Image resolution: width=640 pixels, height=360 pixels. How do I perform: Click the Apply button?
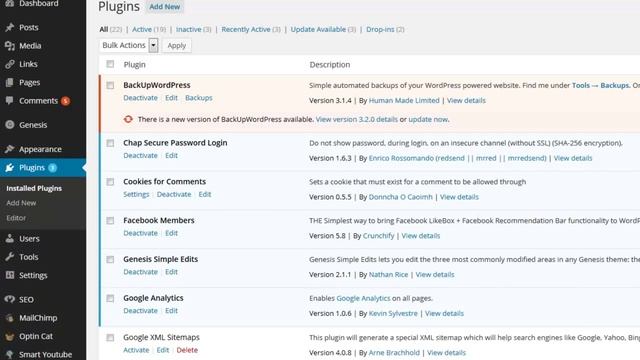[x=177, y=45]
